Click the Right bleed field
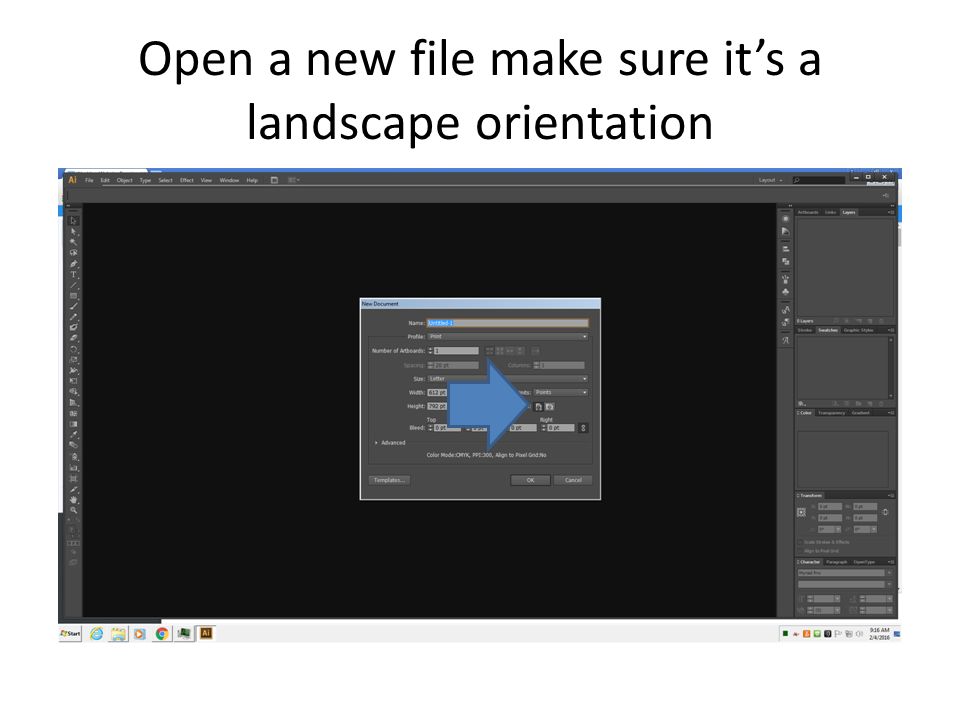This screenshot has height=720, width=960. 561,428
